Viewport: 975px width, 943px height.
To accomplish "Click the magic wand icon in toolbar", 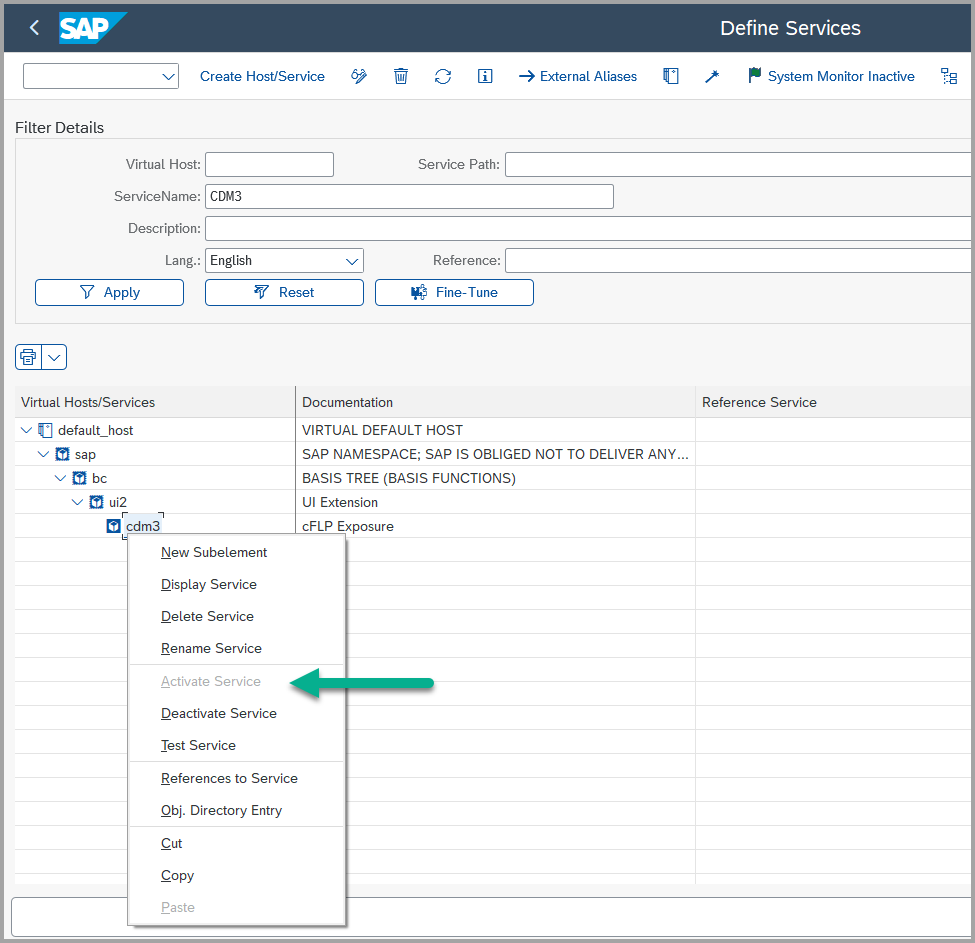I will tap(712, 76).
